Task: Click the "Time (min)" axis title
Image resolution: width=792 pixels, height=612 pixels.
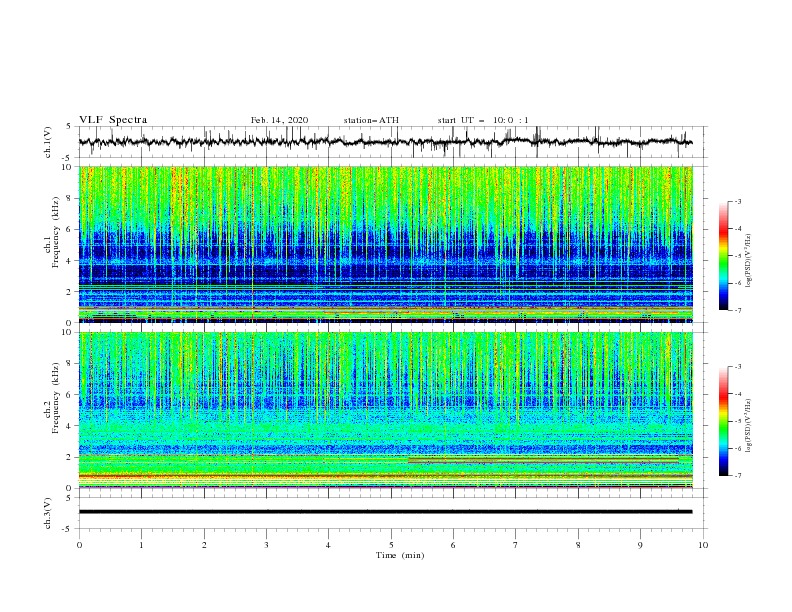Action: [400, 555]
